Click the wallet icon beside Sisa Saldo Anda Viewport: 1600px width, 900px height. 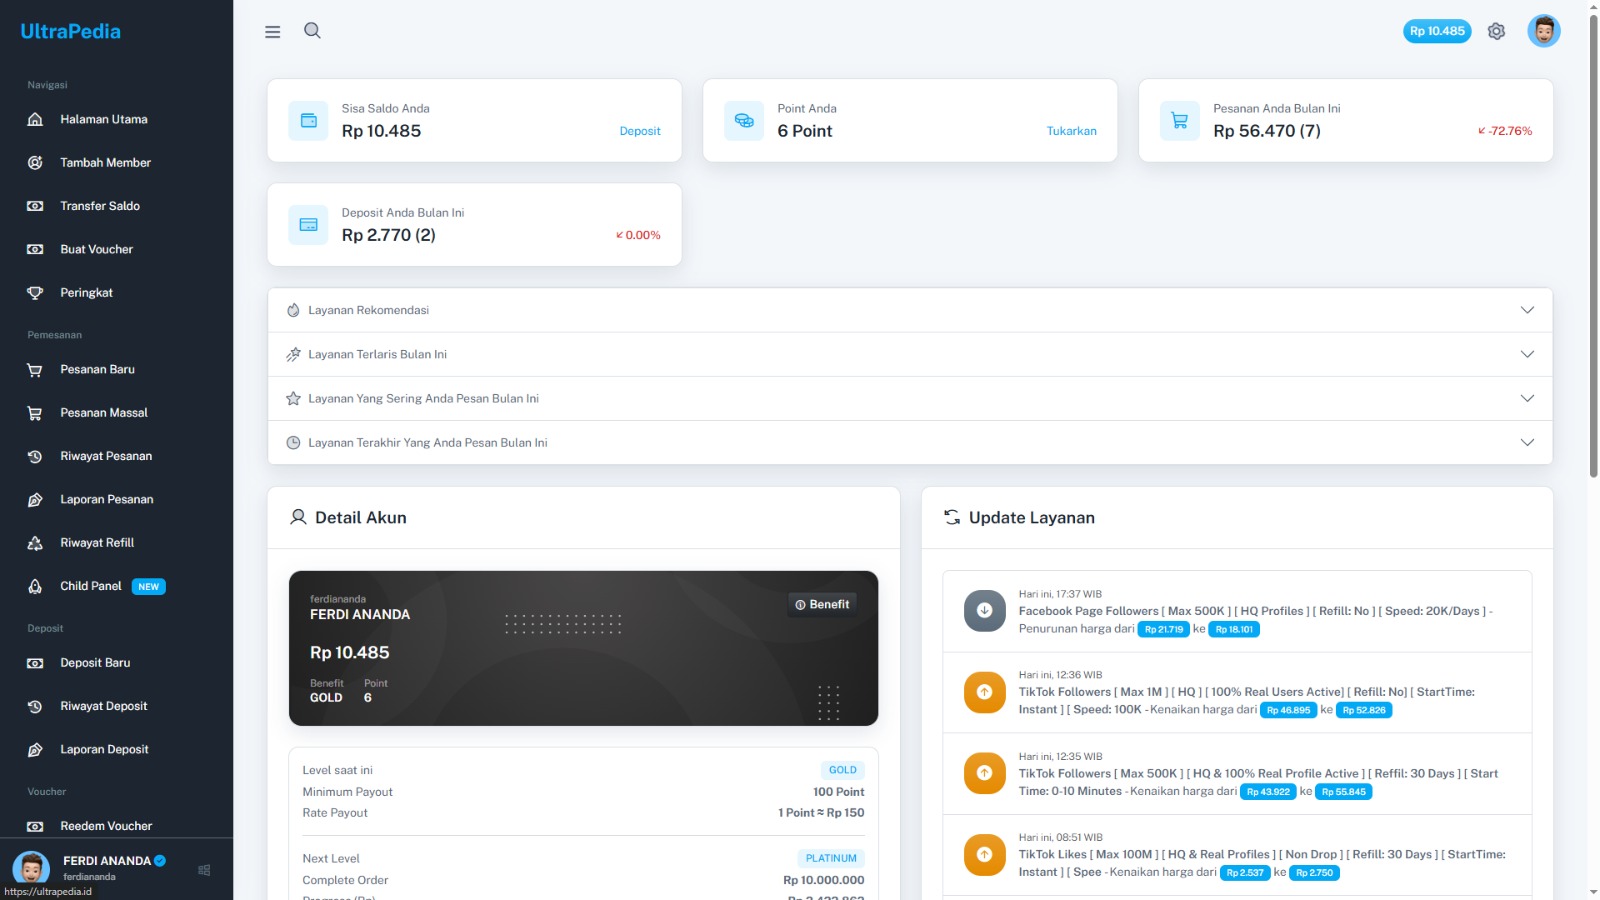point(308,121)
